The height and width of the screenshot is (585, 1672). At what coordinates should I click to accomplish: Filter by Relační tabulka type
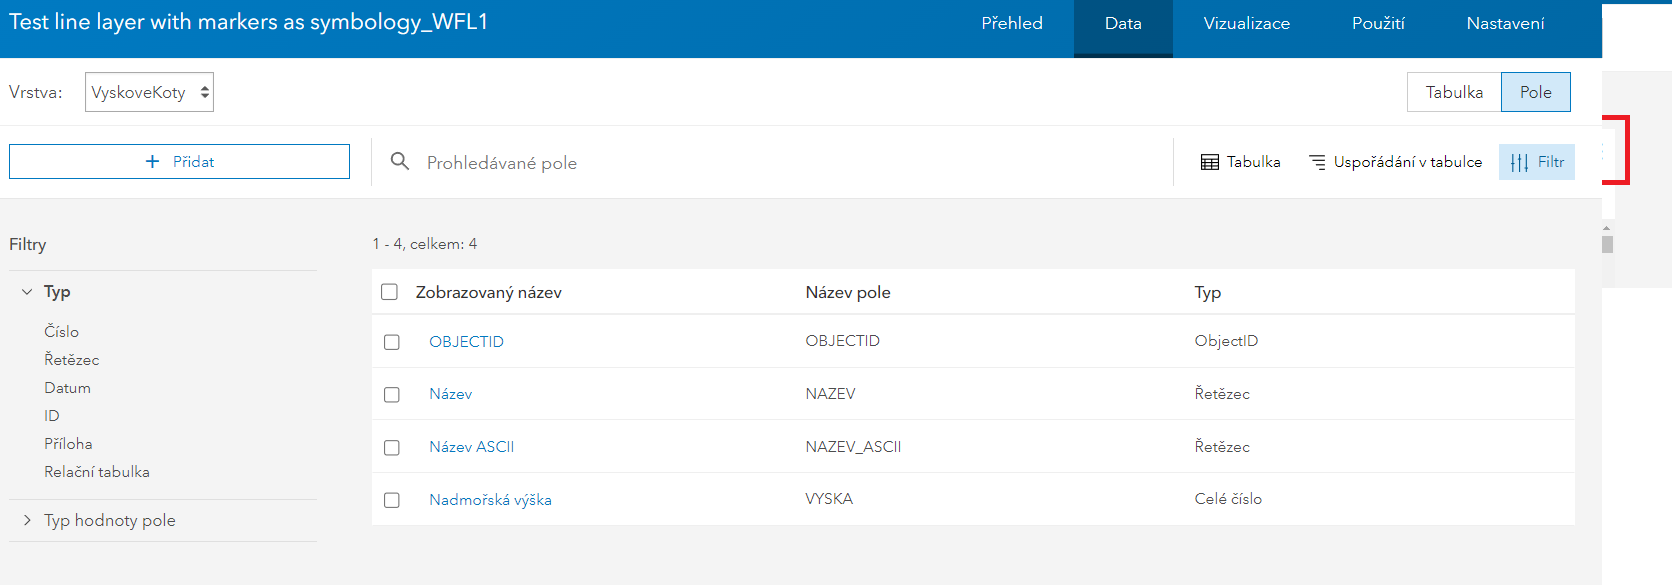(96, 471)
